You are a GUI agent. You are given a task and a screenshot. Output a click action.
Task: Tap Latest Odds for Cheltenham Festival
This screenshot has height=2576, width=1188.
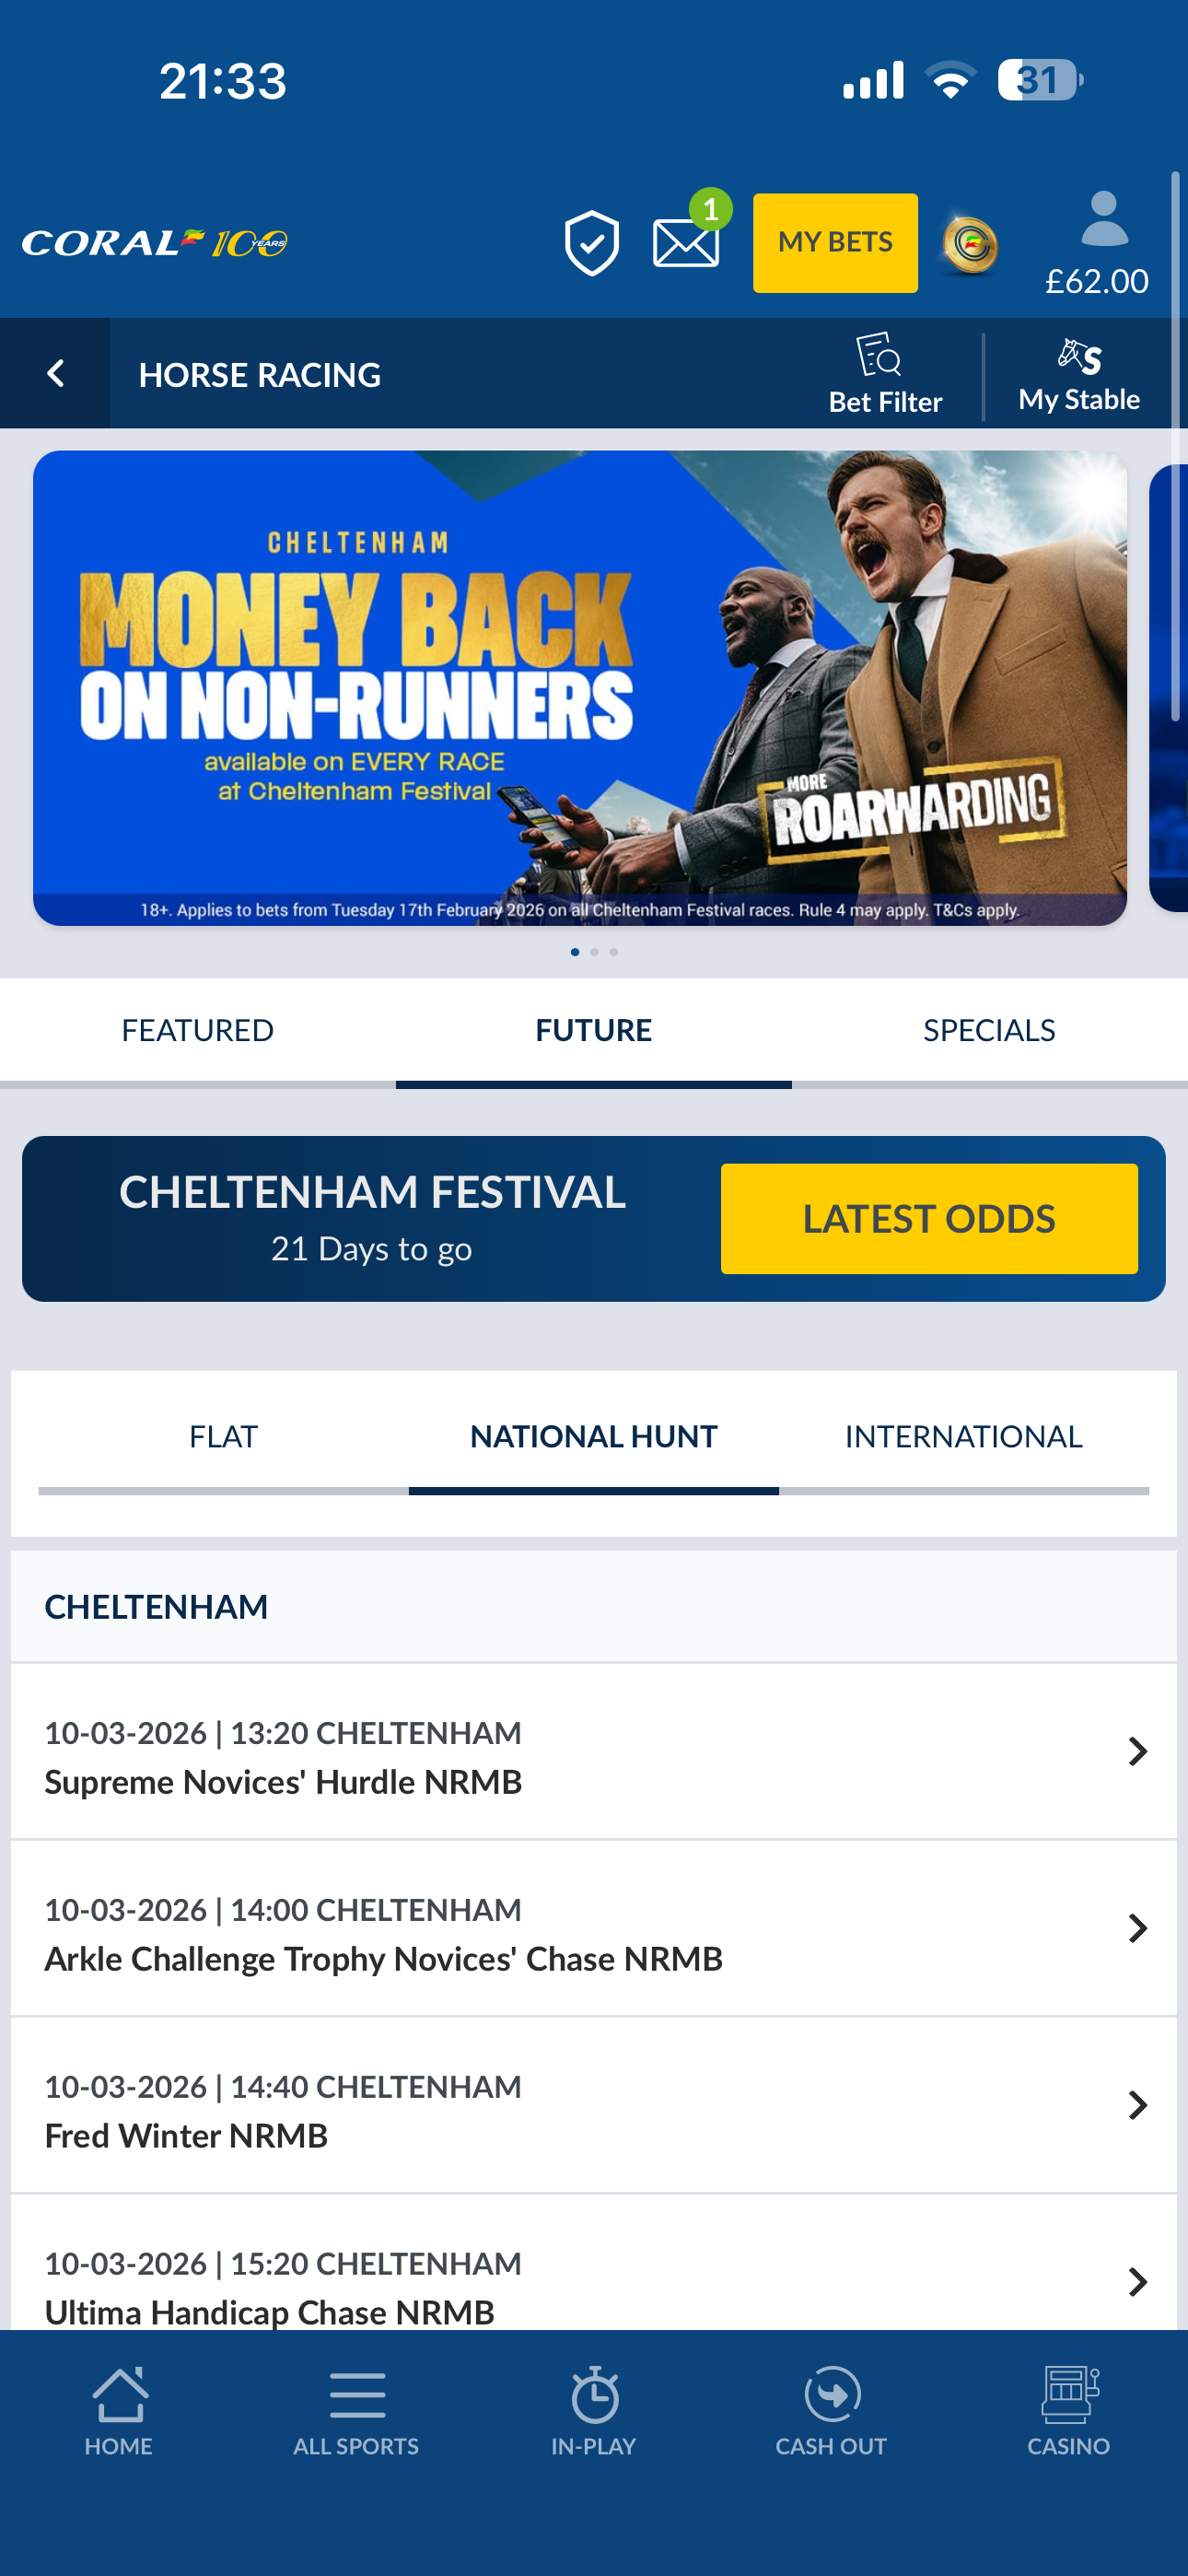929,1218
